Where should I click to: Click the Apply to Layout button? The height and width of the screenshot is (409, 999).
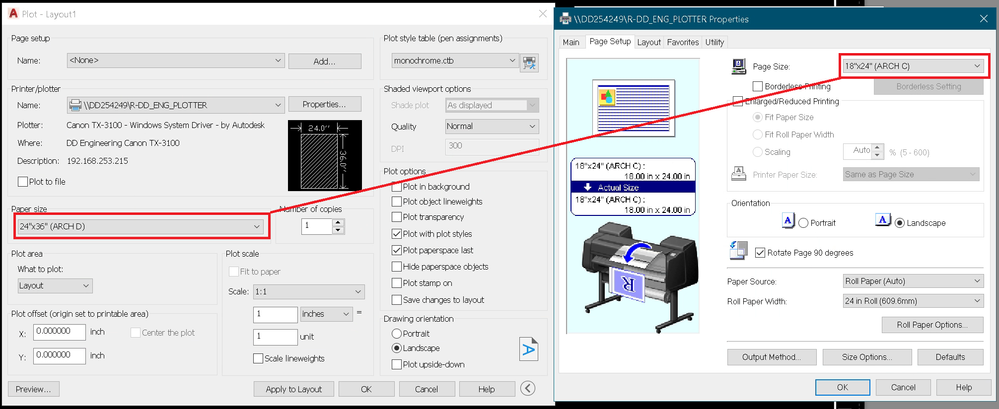coord(293,389)
